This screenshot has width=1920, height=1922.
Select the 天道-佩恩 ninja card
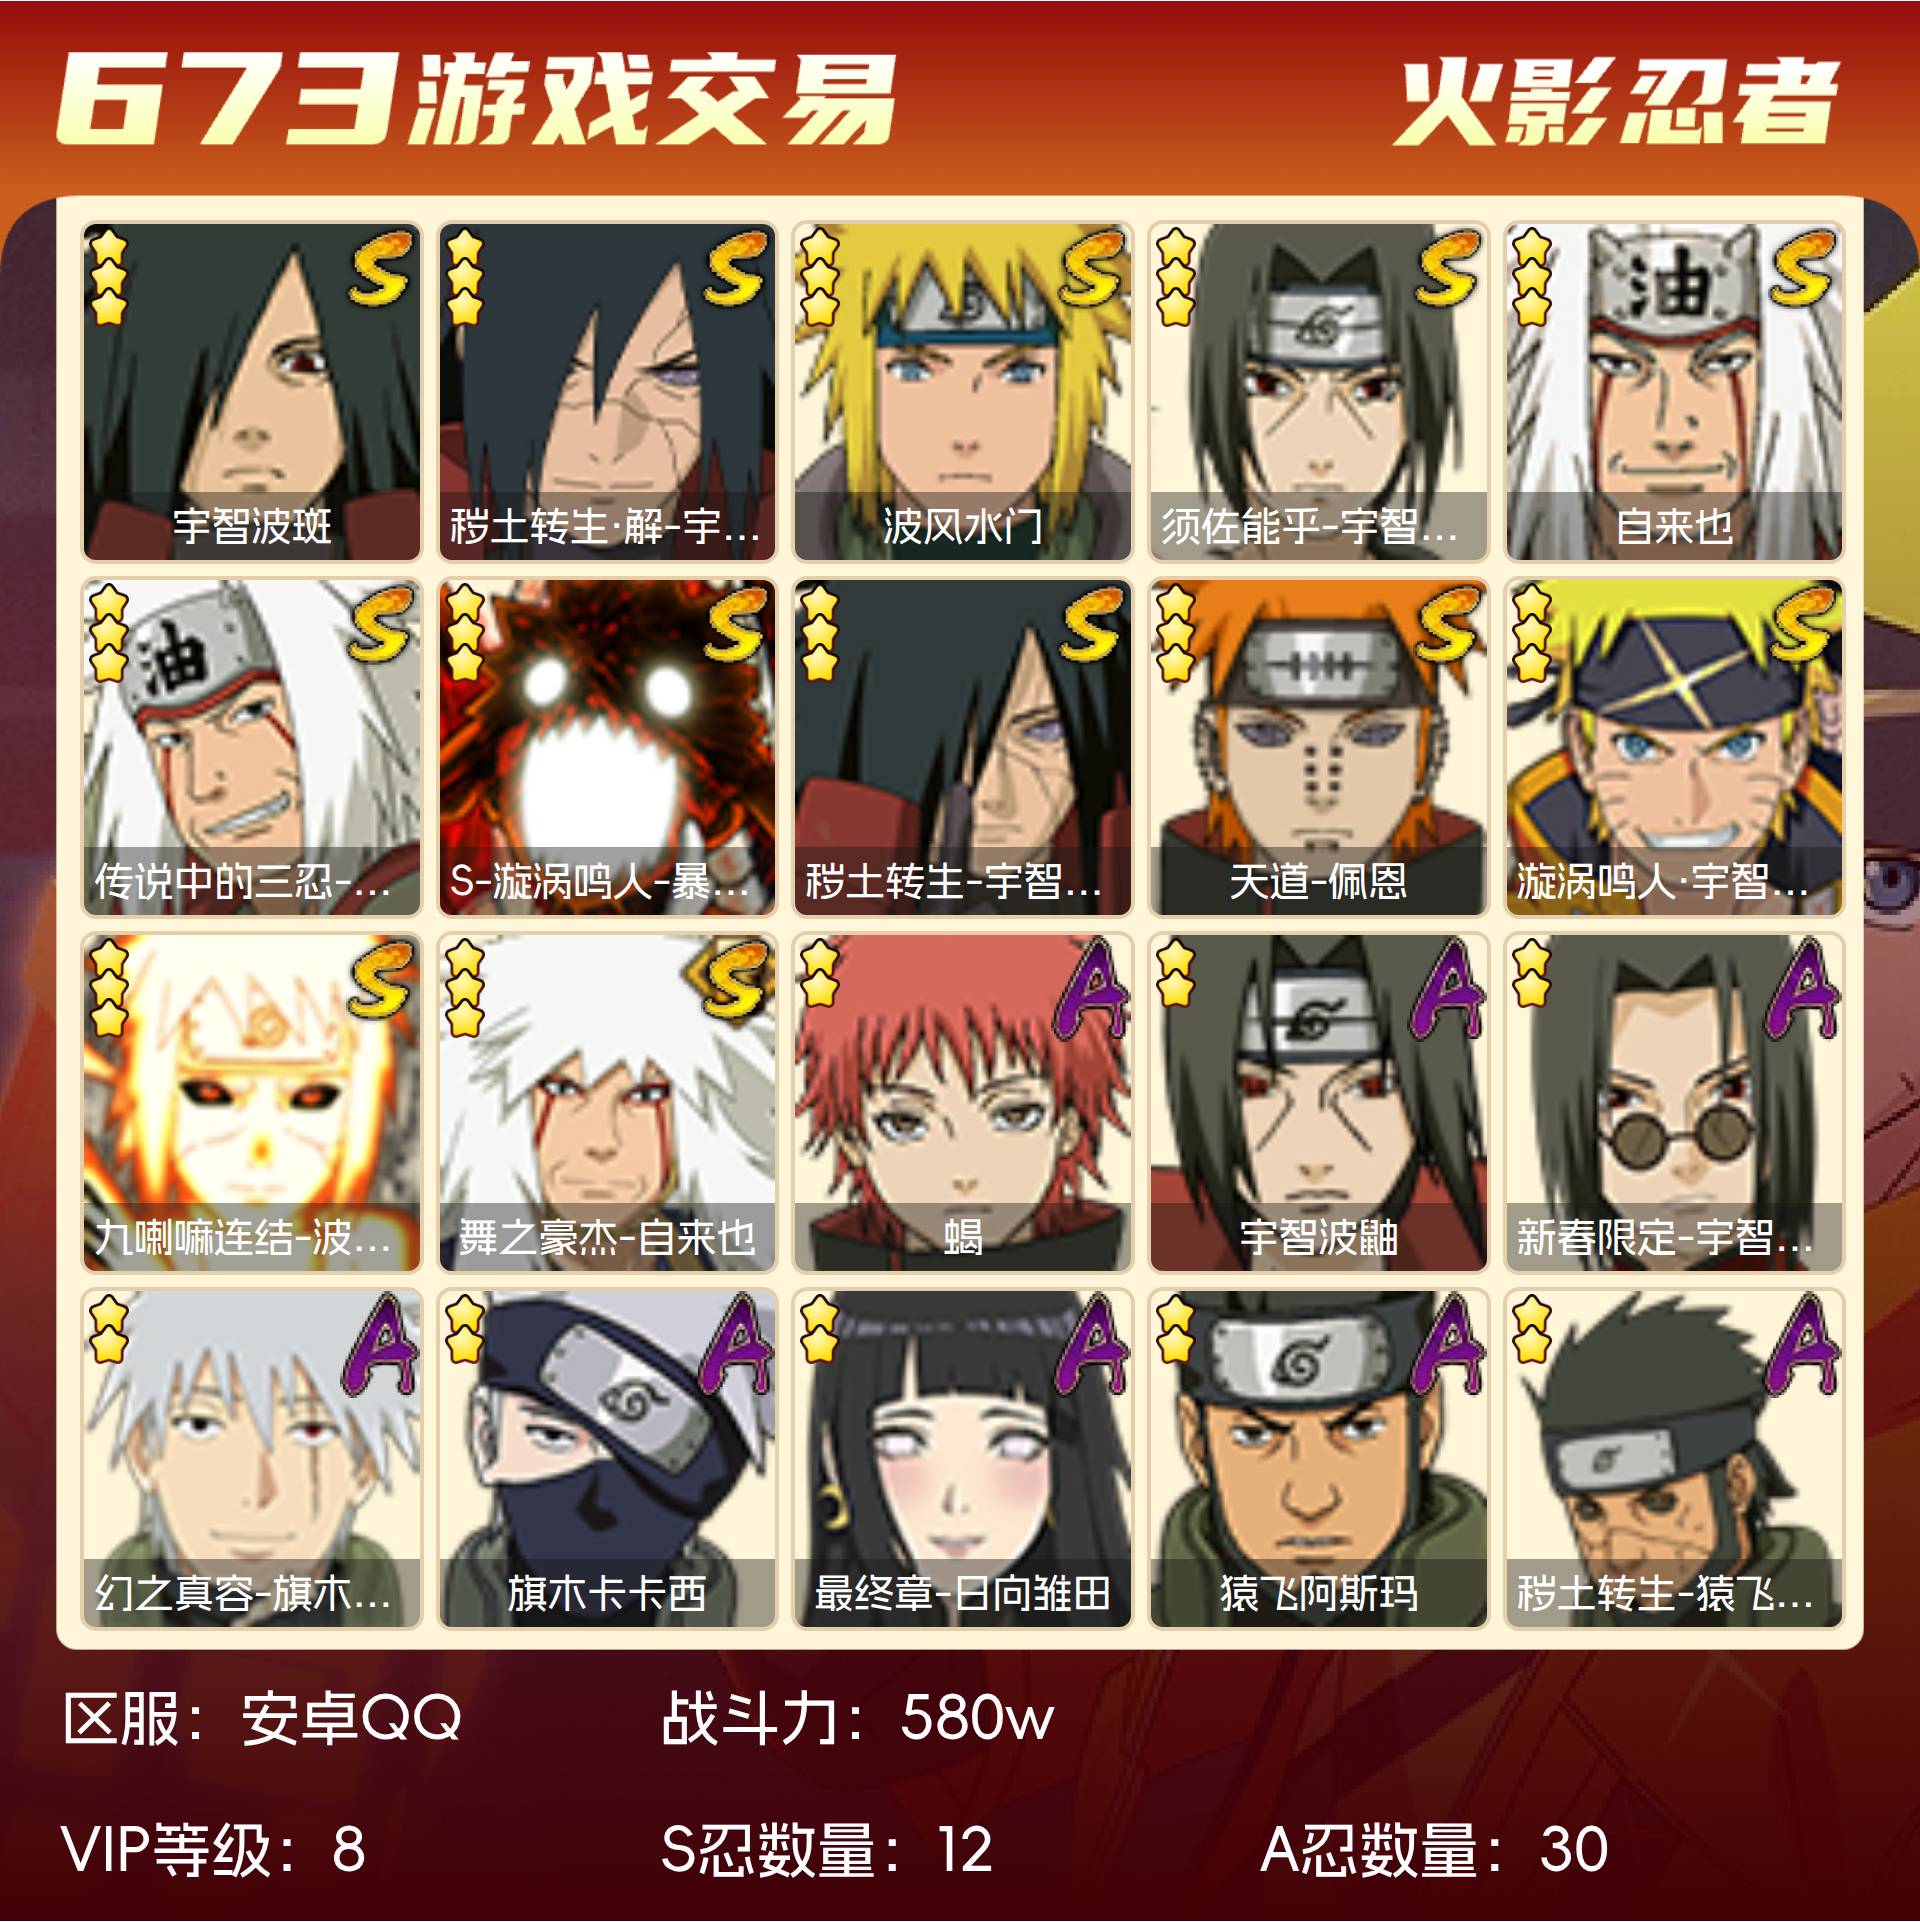pos(1318,747)
